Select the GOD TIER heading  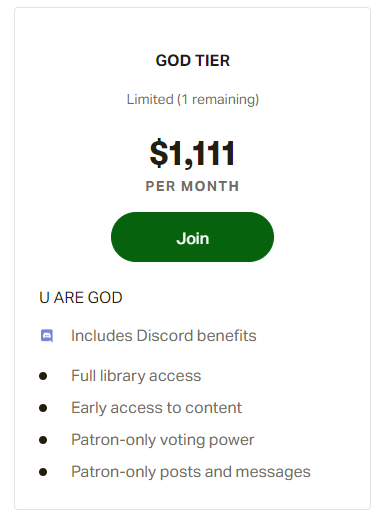pyautogui.click(x=193, y=61)
